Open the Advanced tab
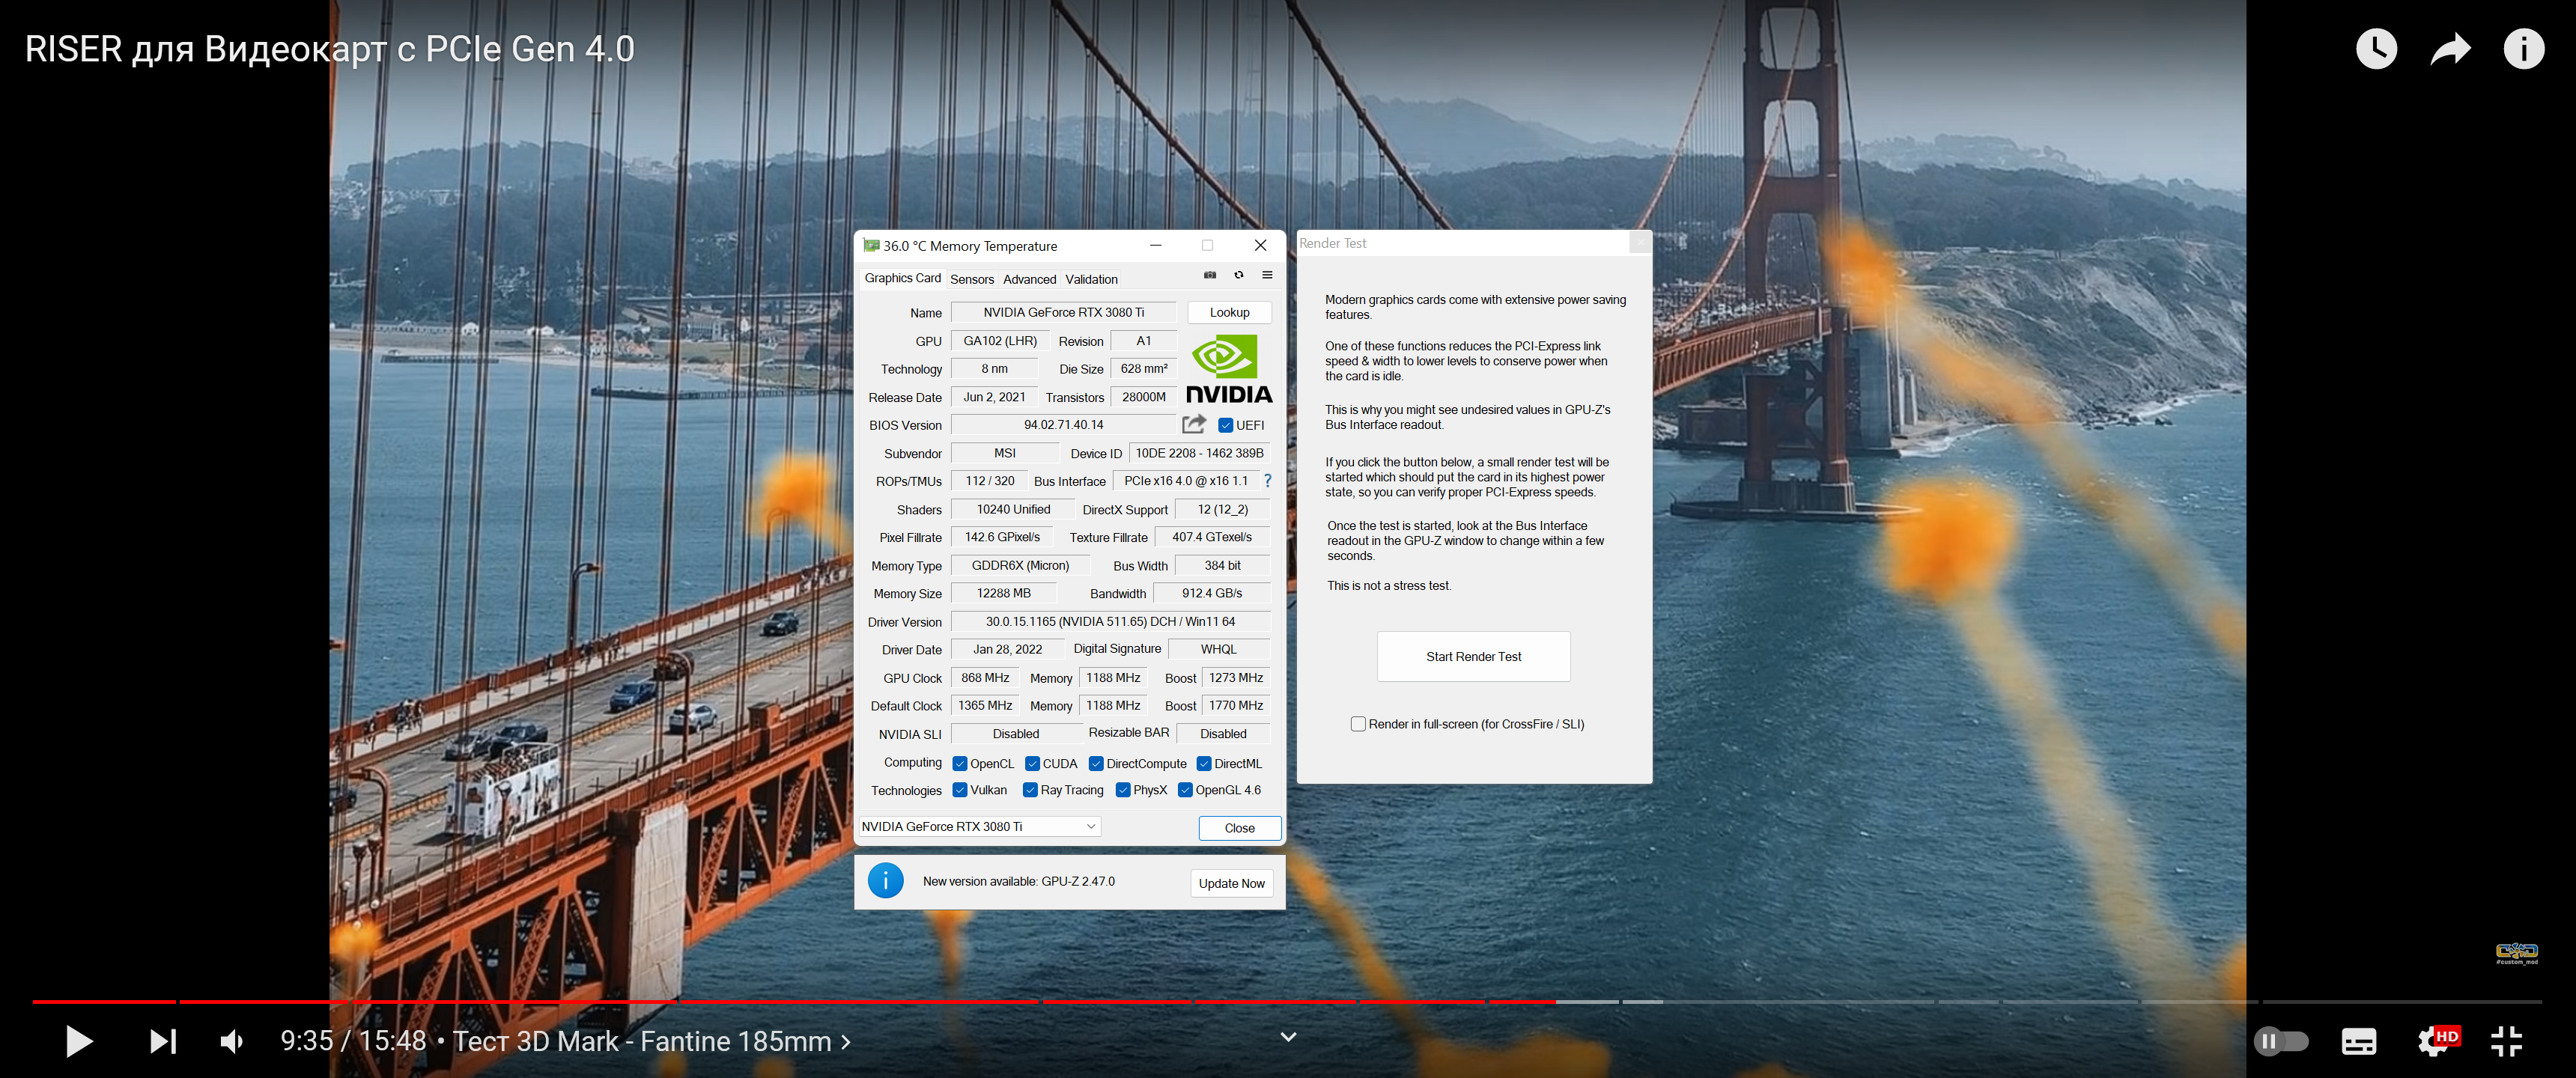Image resolution: width=2576 pixels, height=1078 pixels. (x=1029, y=279)
